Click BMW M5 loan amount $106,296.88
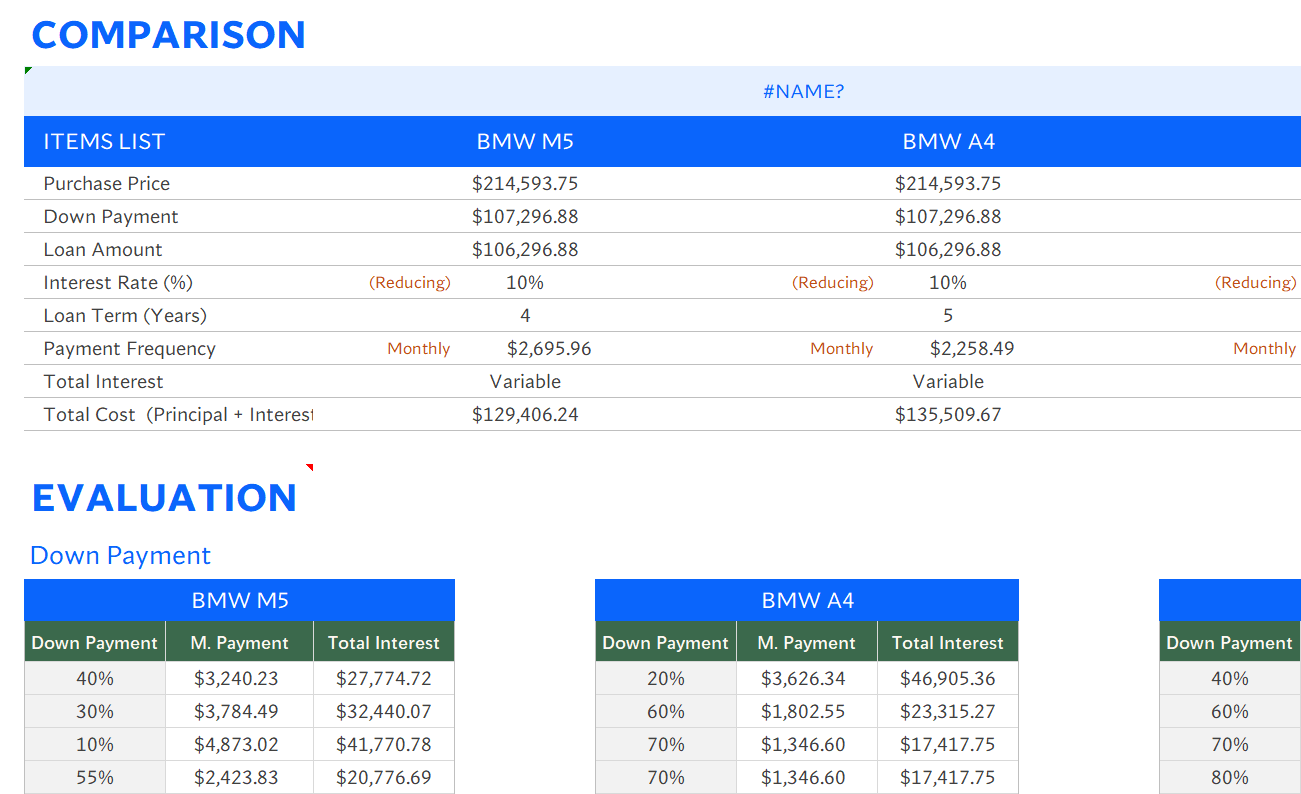Screen dimensions: 1301x794 click(x=525, y=249)
